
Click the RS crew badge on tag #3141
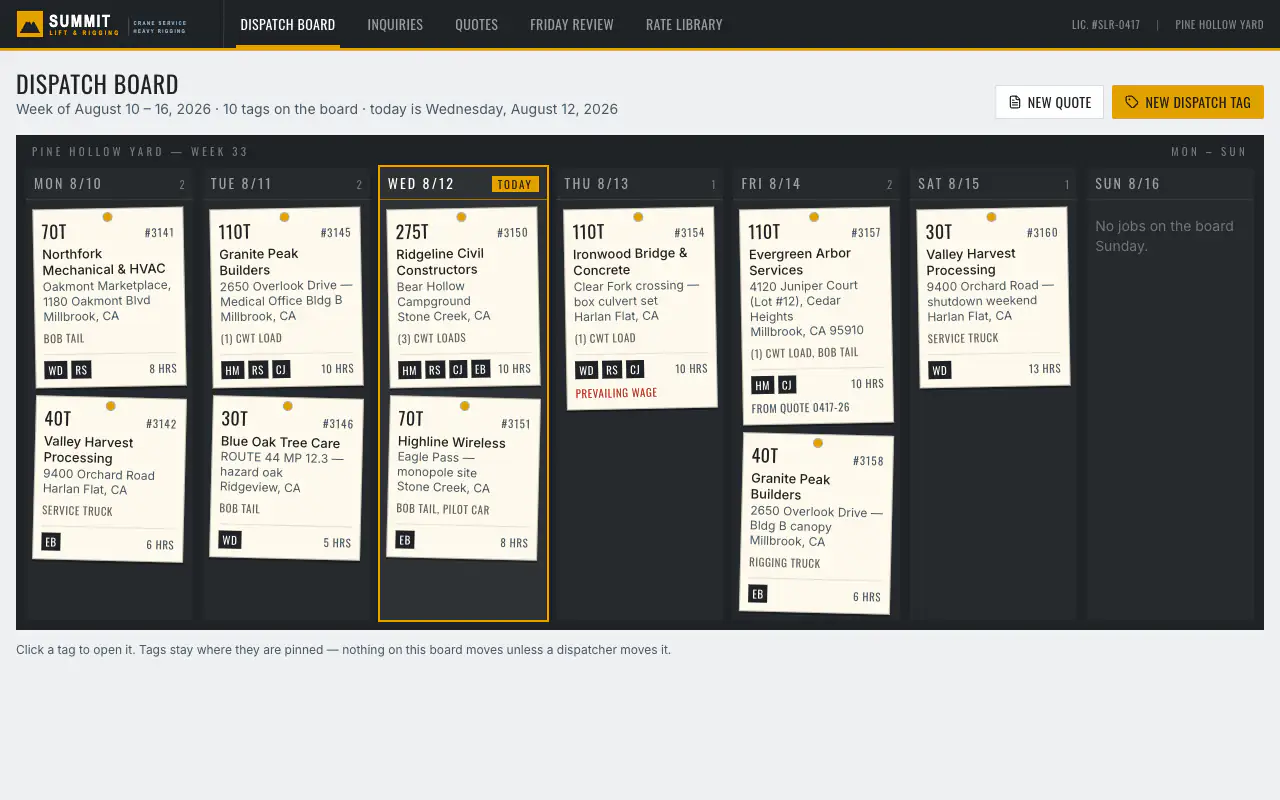[x=81, y=370]
